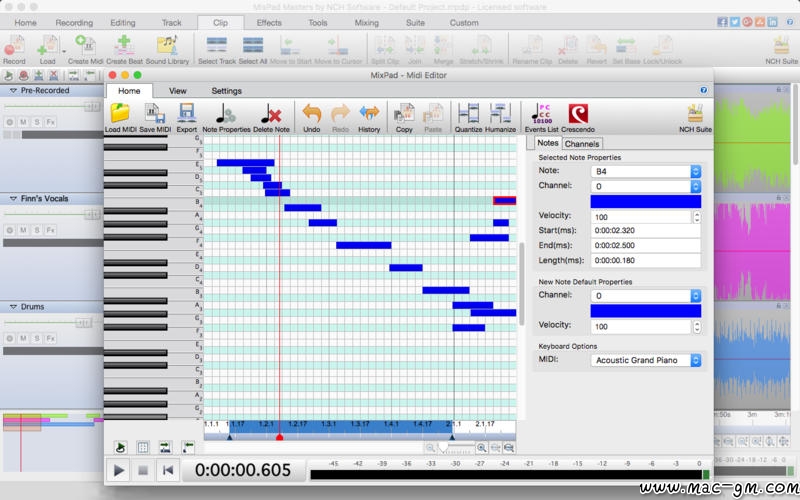Go to start of MIDI clip

[167, 470]
